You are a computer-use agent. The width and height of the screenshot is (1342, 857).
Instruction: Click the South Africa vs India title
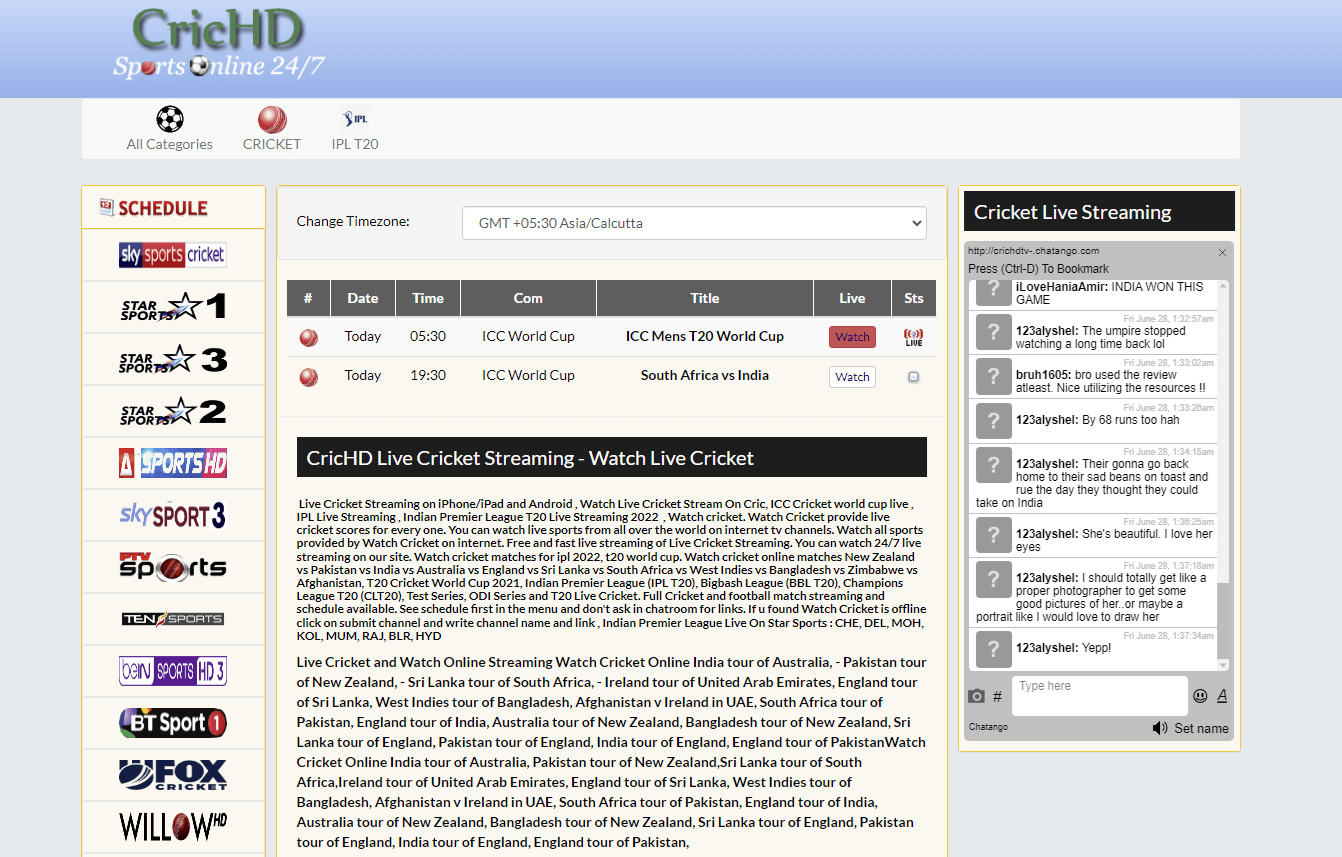click(705, 375)
